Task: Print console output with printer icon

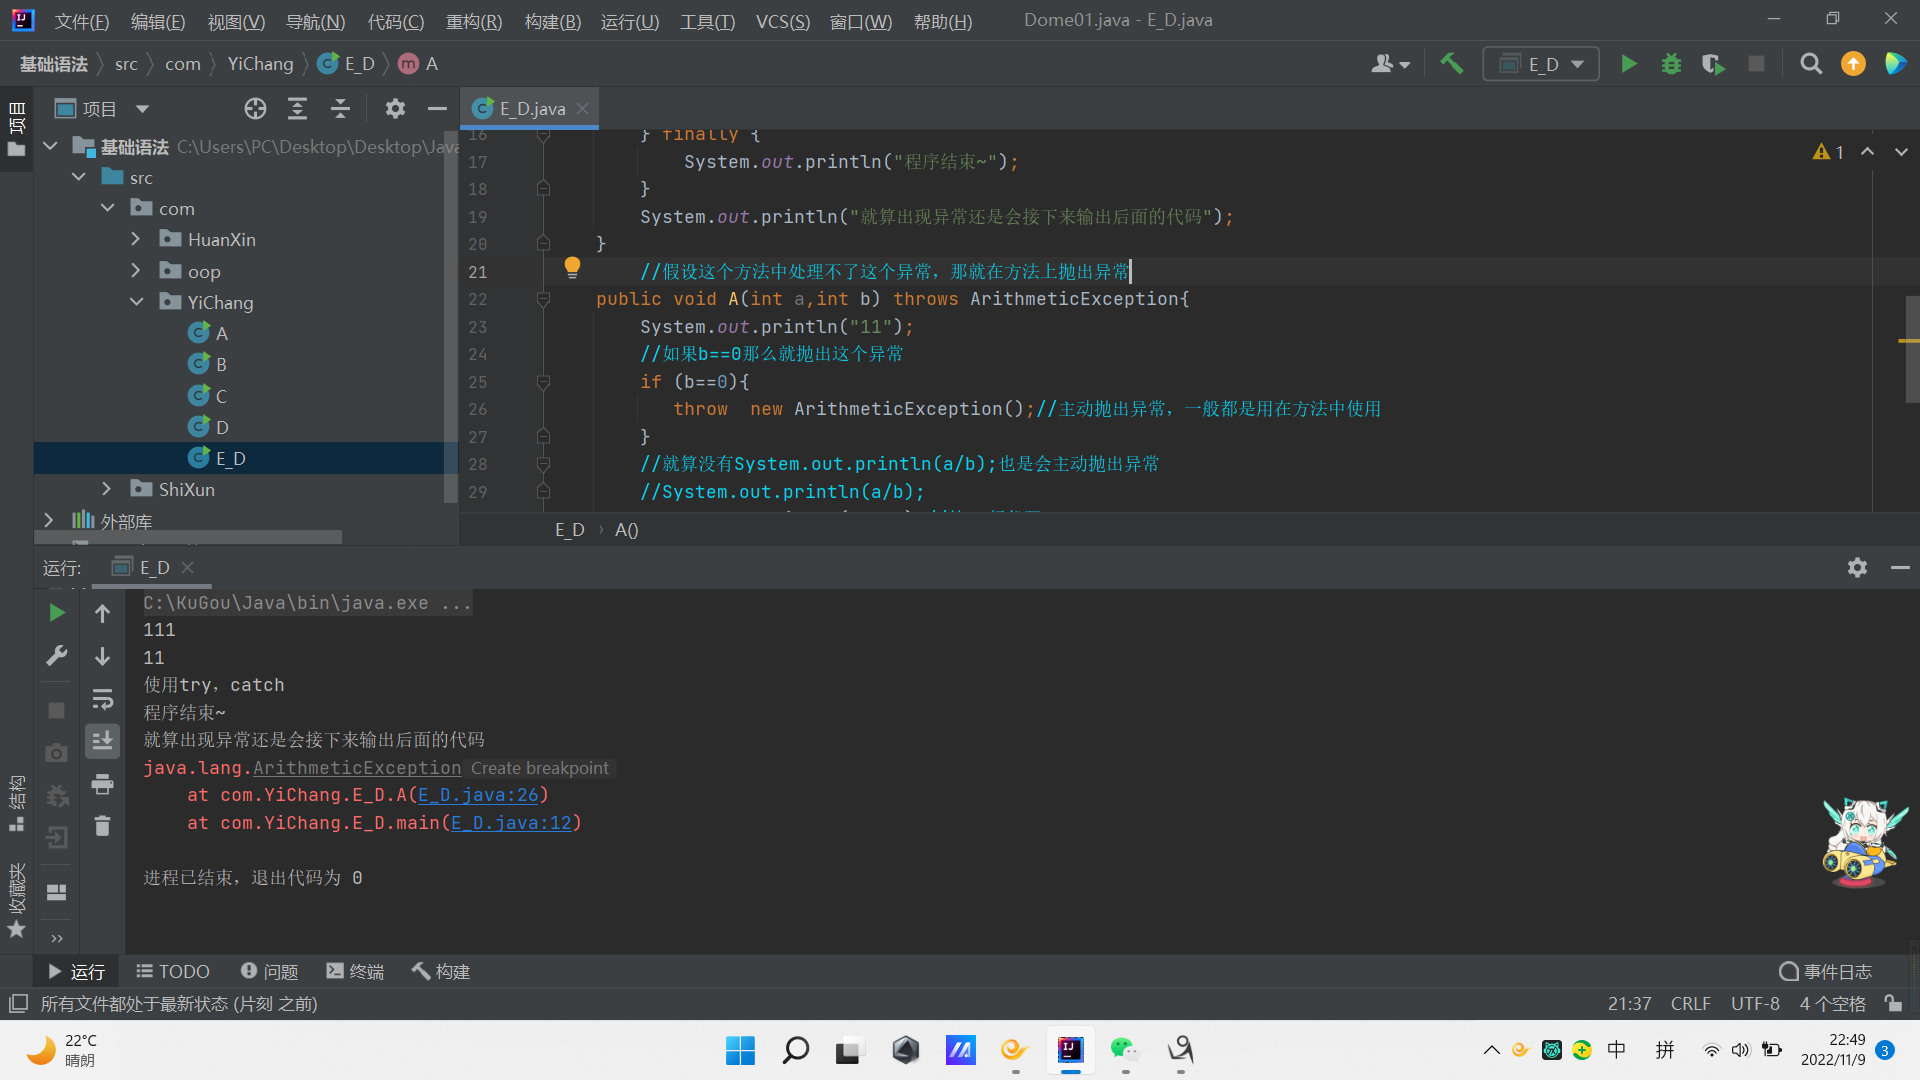Action: [102, 784]
